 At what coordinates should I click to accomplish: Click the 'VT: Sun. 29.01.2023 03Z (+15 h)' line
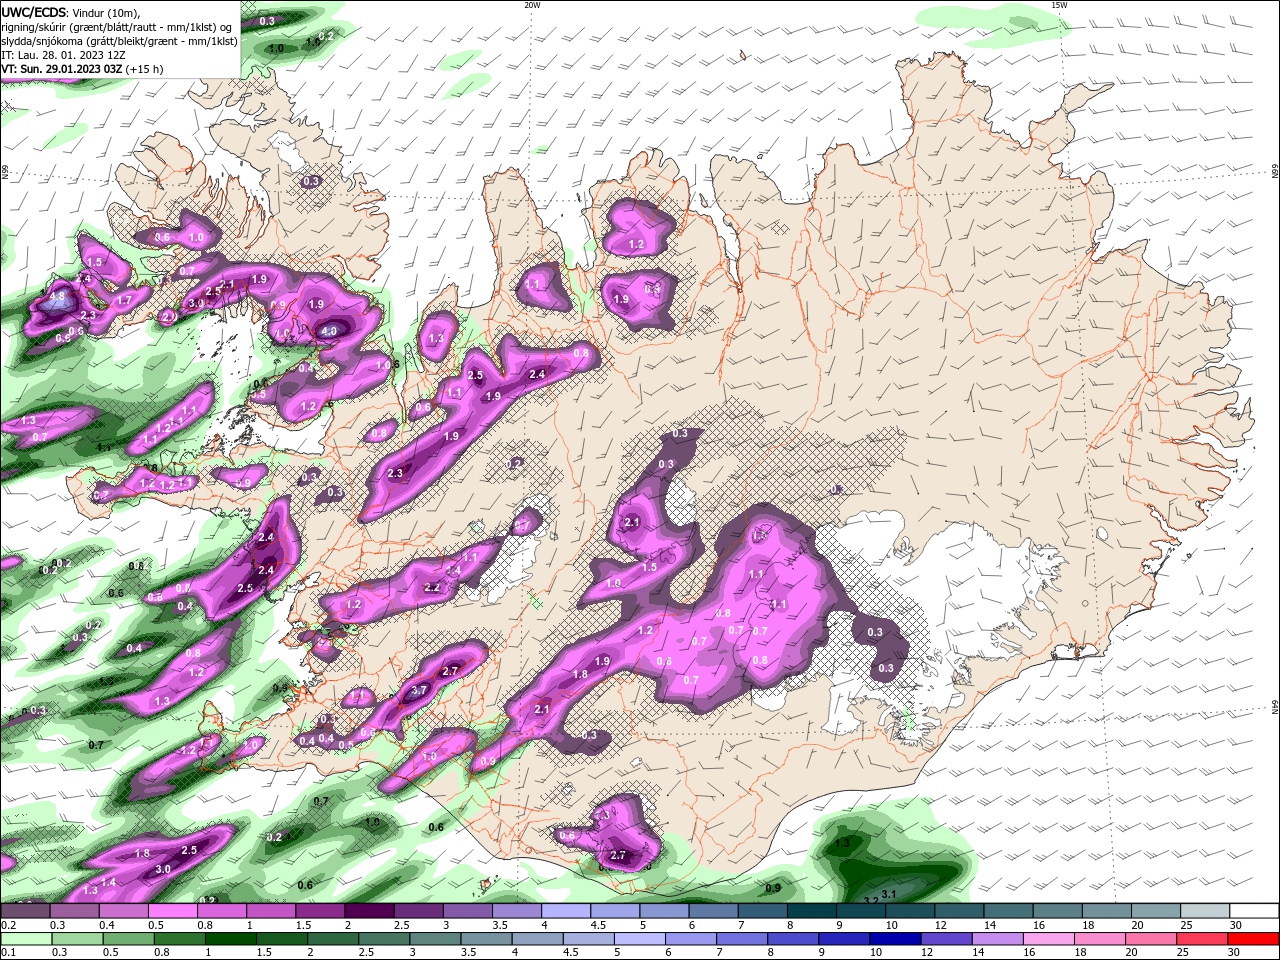click(82, 69)
